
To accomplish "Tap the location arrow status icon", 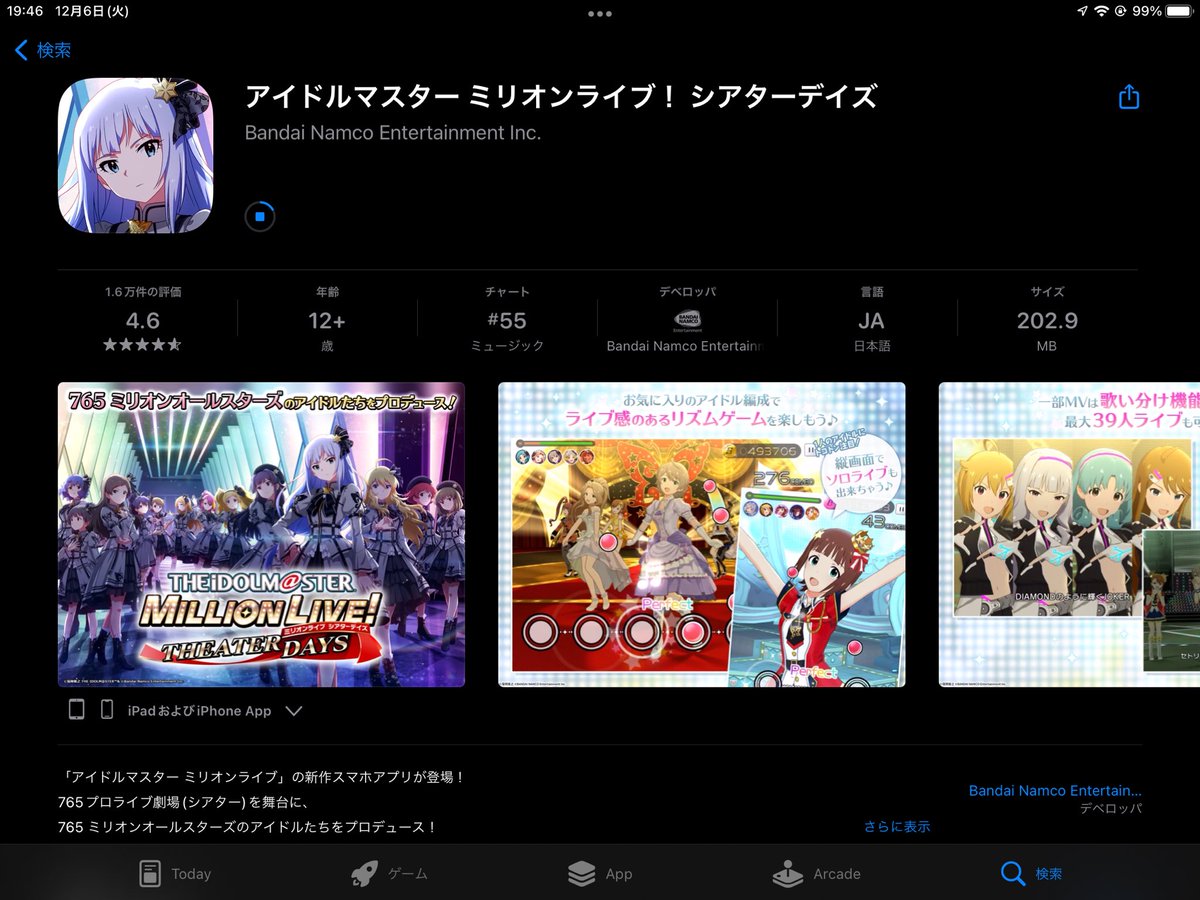I will tap(1082, 11).
